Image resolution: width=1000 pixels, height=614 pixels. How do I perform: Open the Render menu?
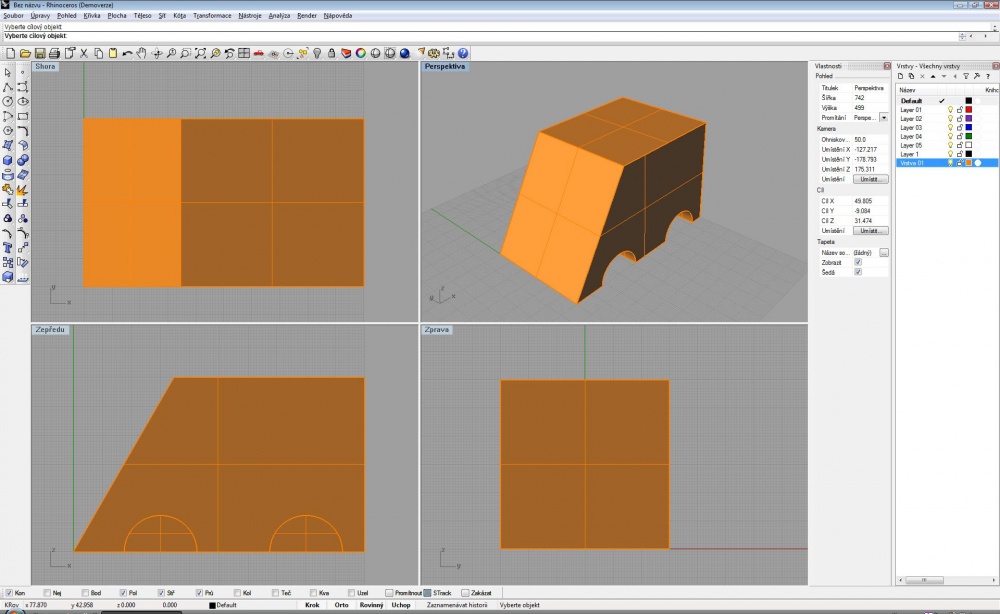pyautogui.click(x=307, y=15)
